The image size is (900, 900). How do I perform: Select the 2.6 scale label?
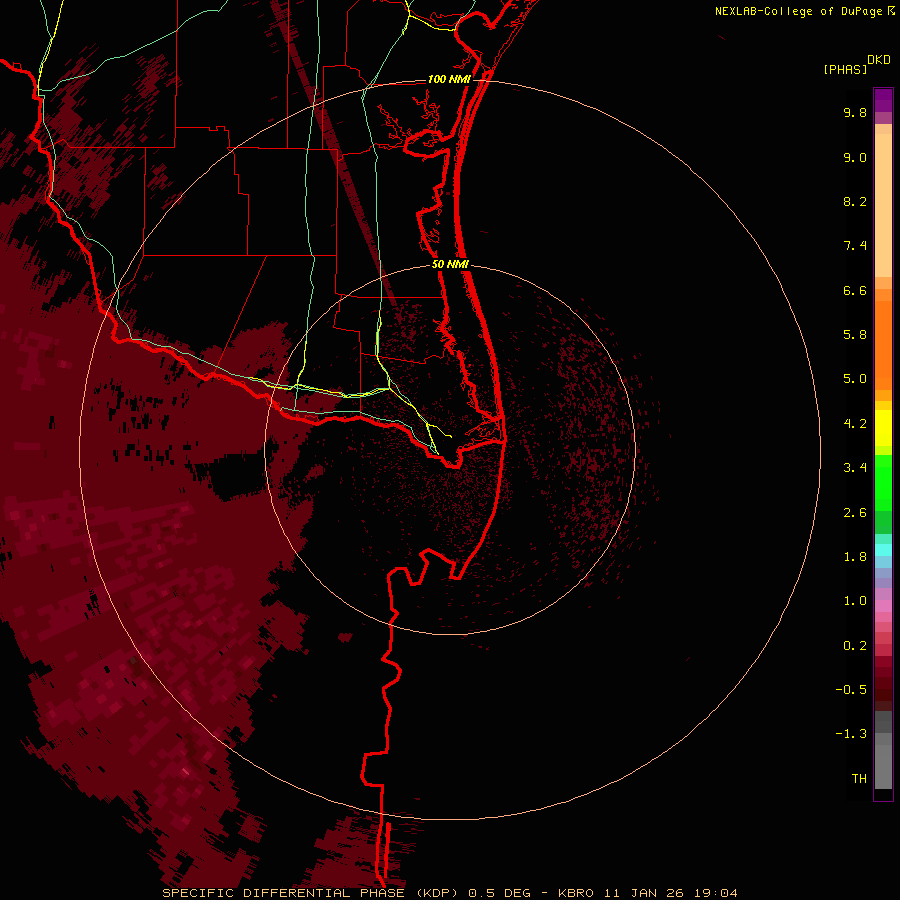[855, 513]
